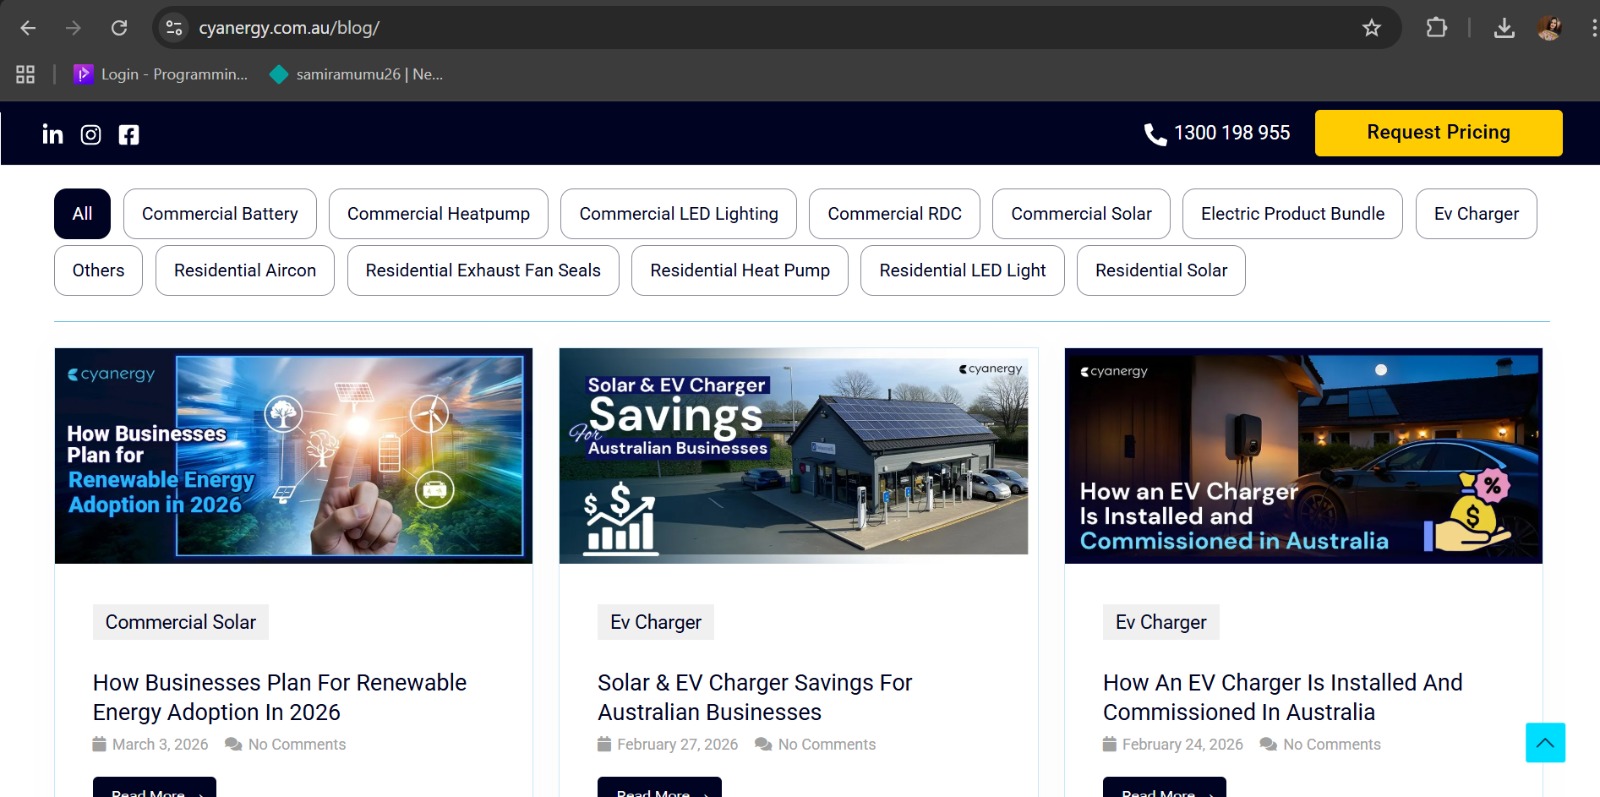The image size is (1600, 797).
Task: Show Residential Heat Pump posts
Action: [740, 270]
